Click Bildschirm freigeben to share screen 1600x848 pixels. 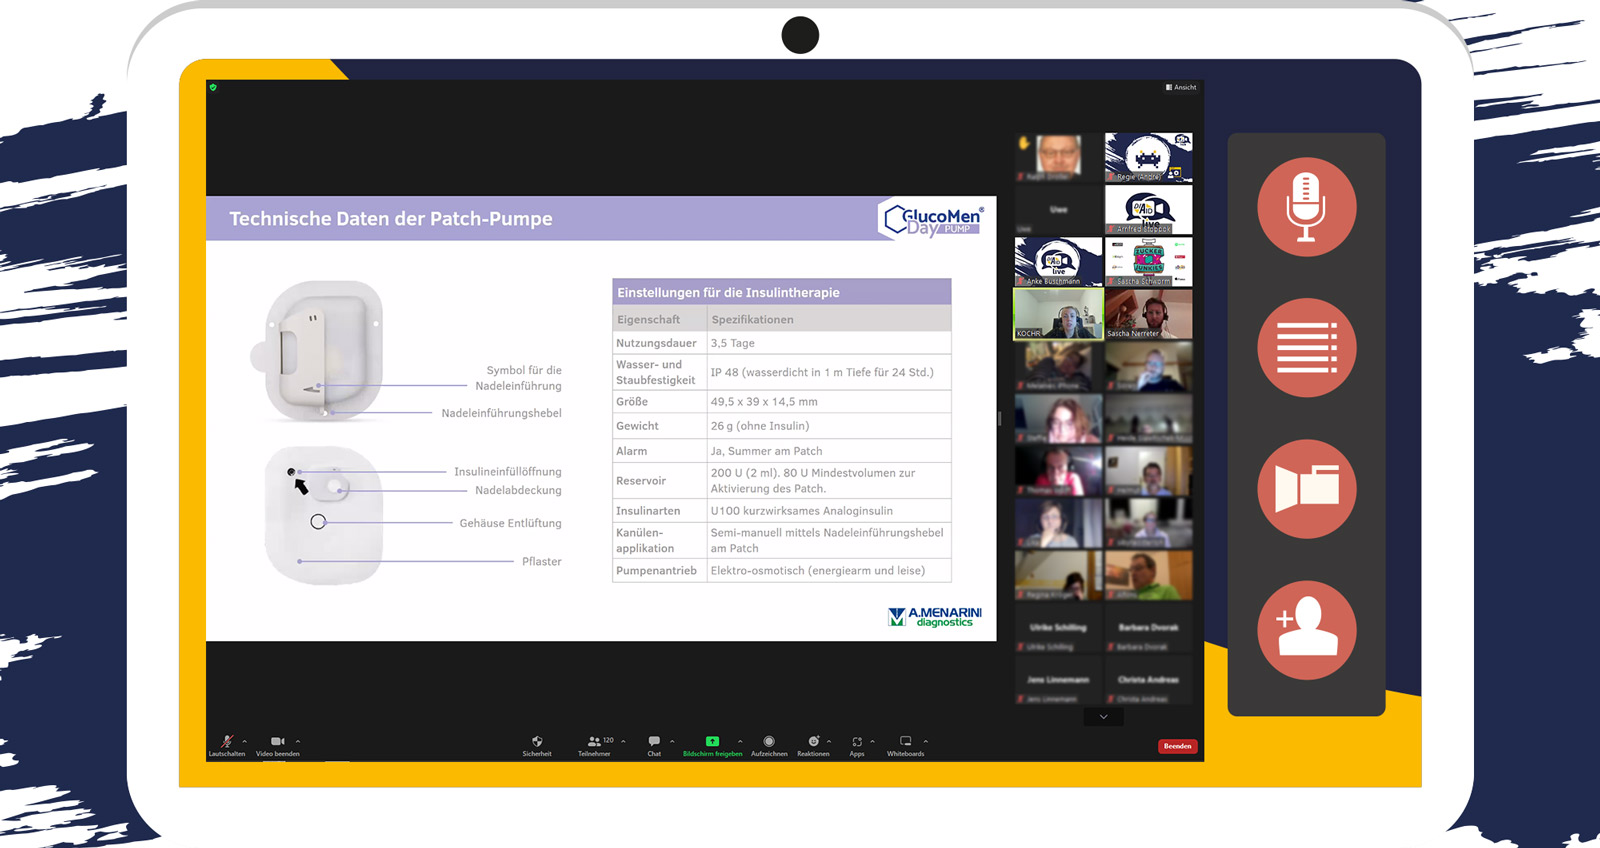[x=712, y=745]
